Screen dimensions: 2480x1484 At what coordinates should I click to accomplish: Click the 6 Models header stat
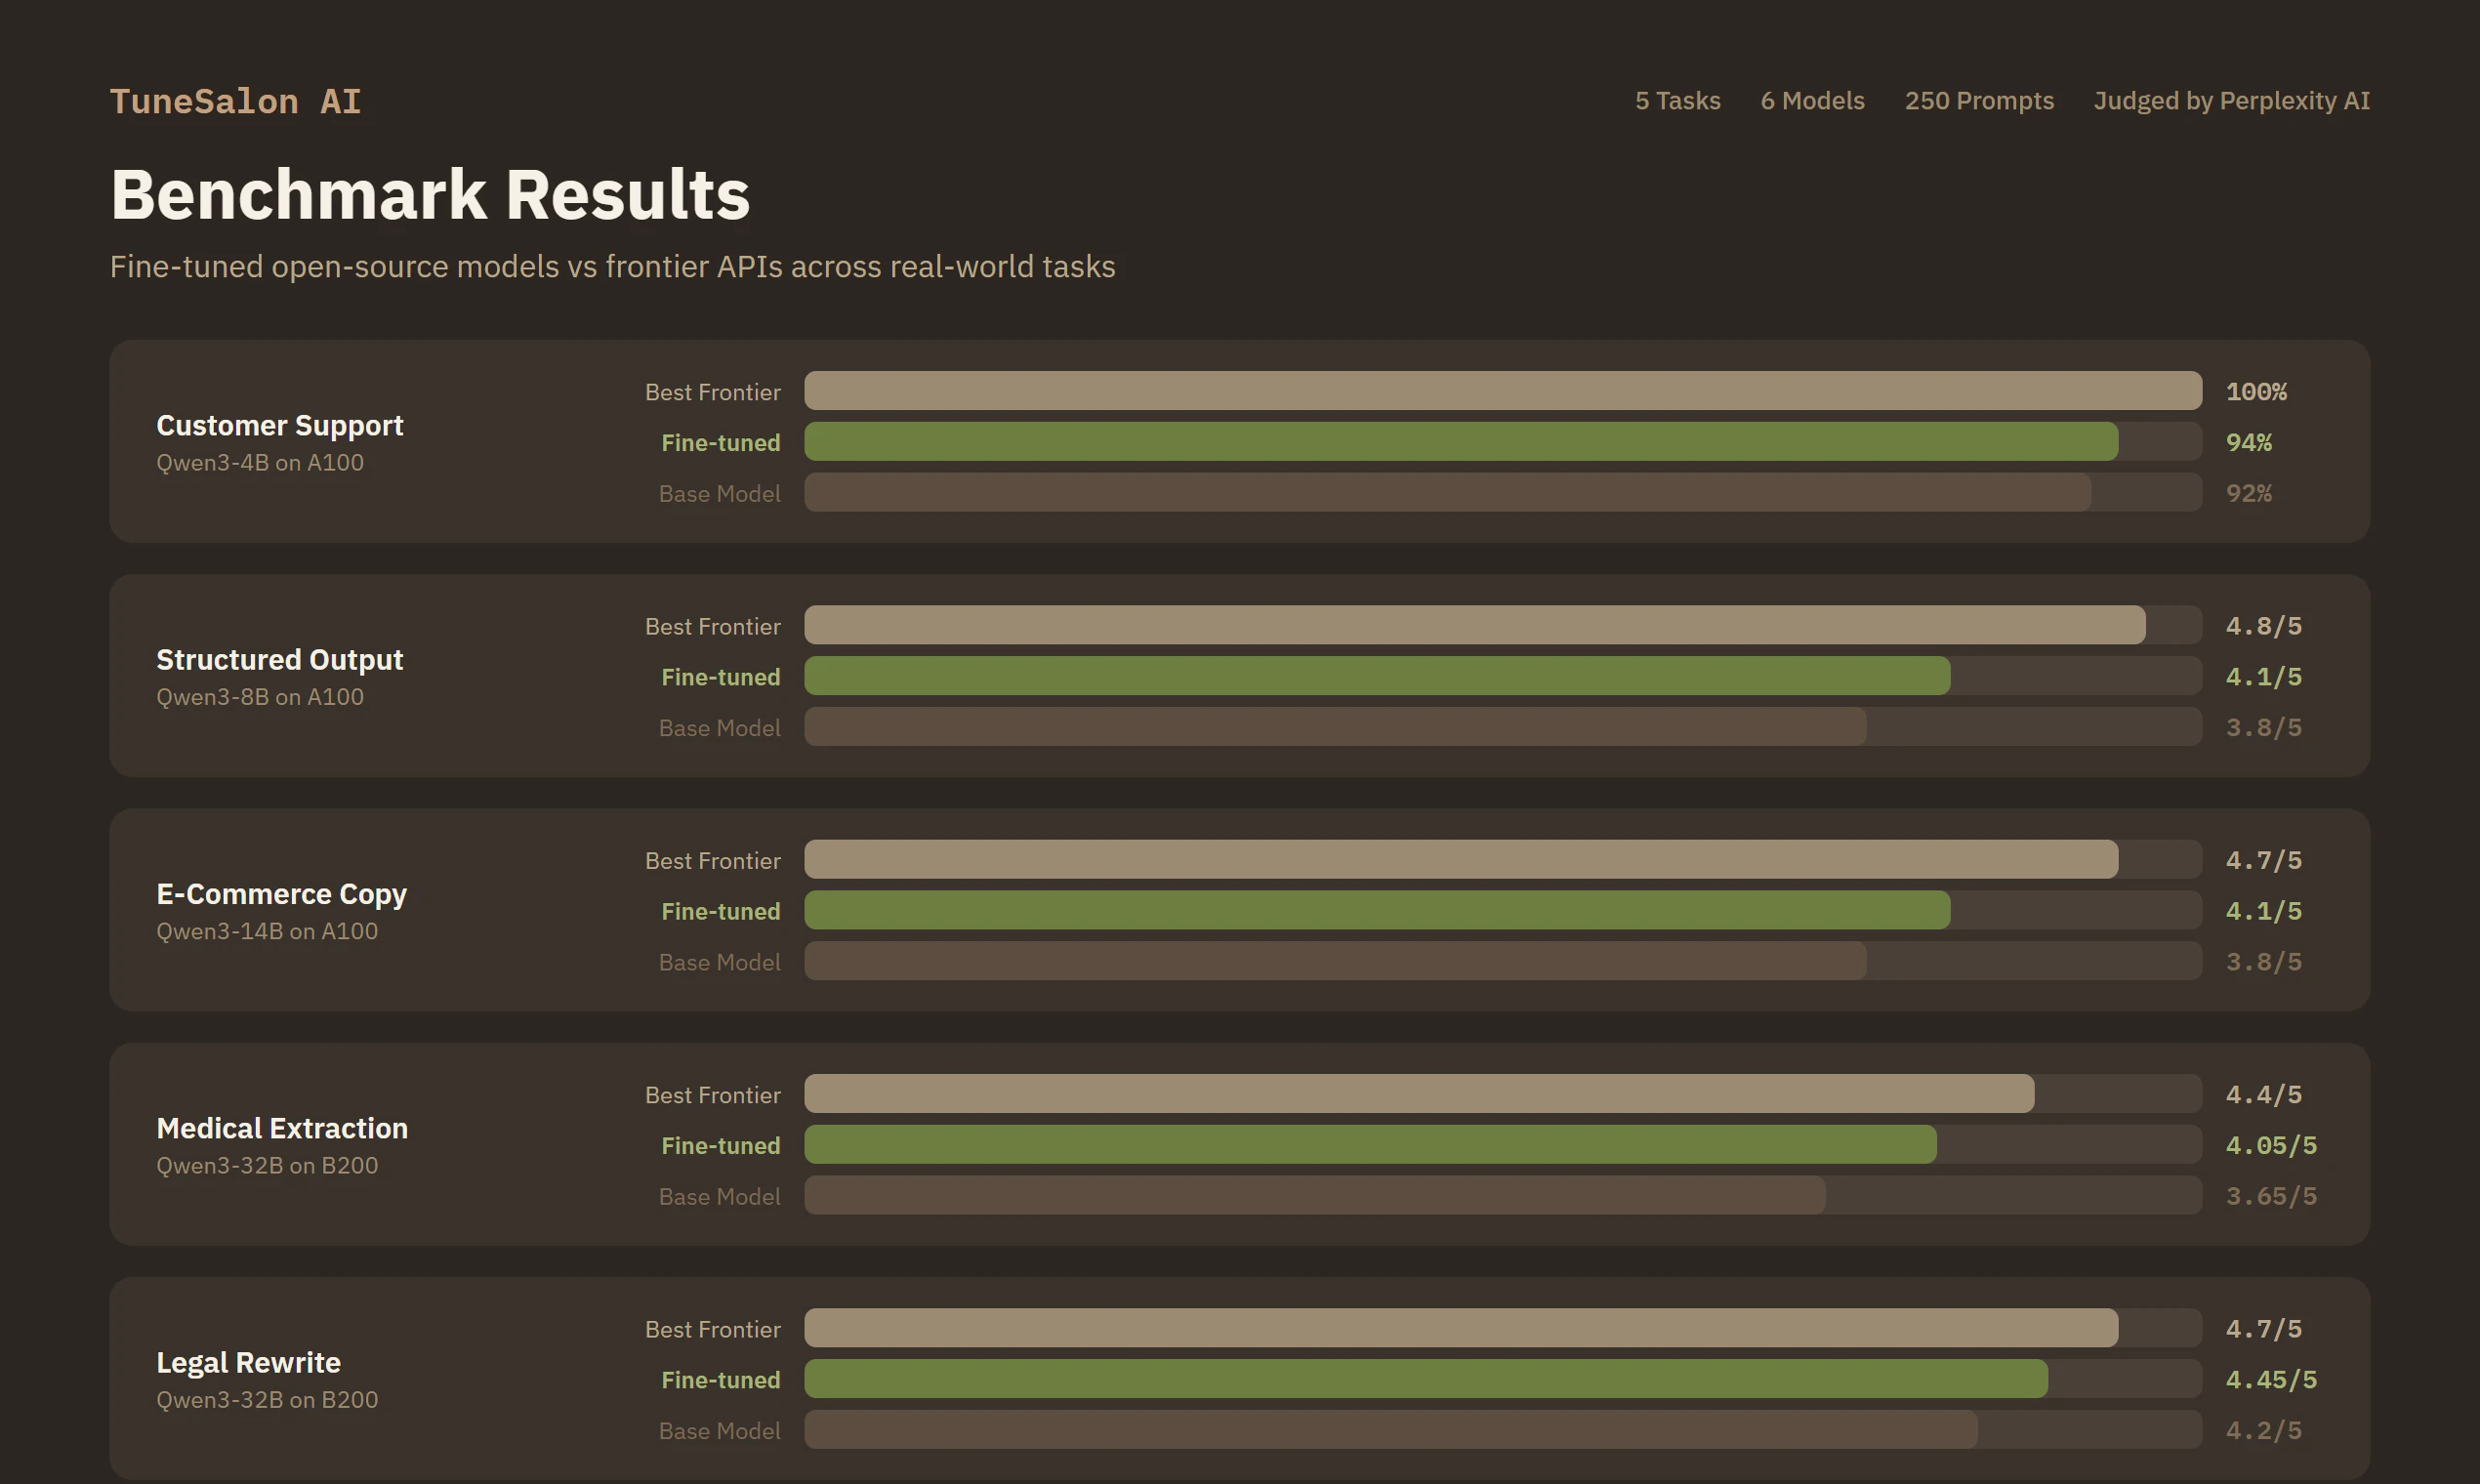[x=1812, y=100]
